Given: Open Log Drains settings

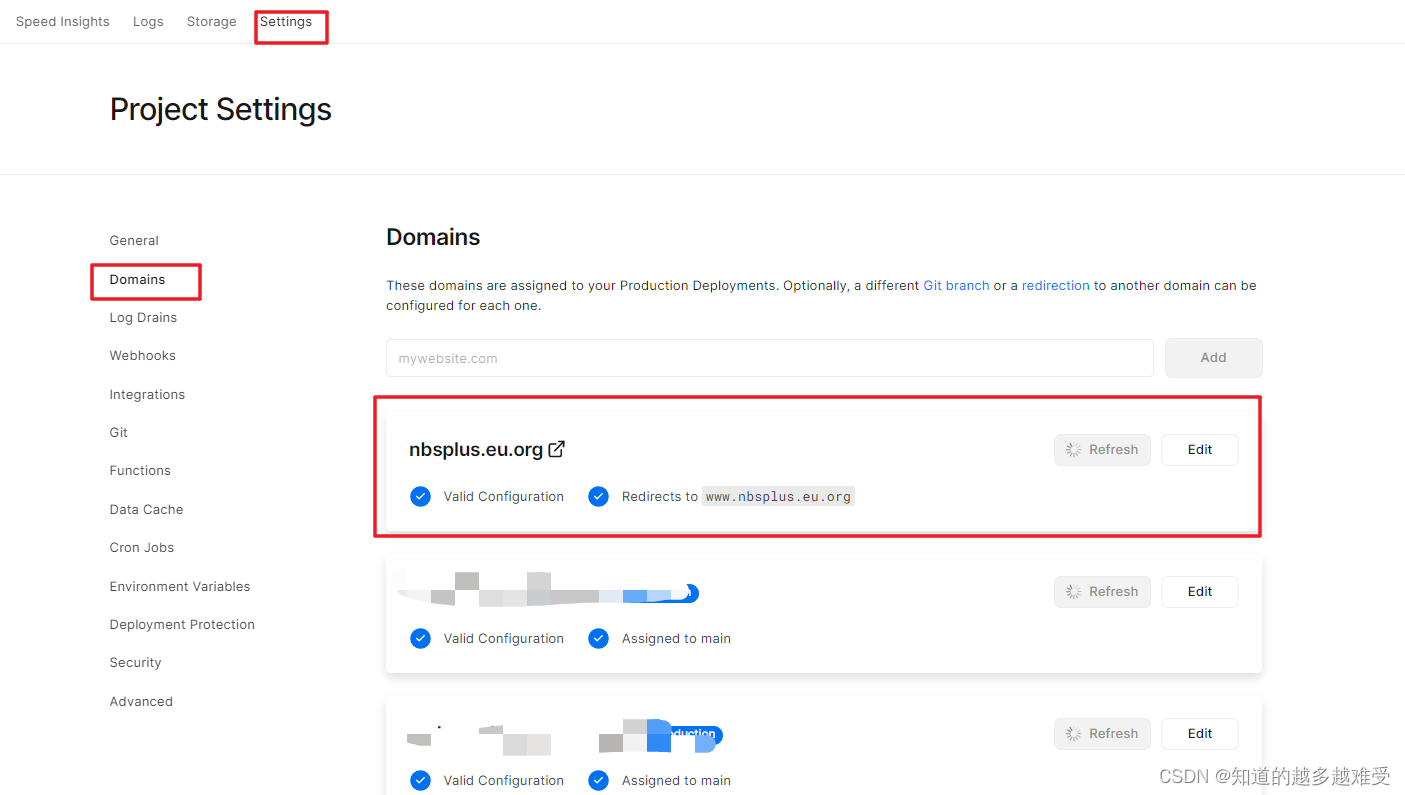Looking at the screenshot, I should (x=143, y=317).
